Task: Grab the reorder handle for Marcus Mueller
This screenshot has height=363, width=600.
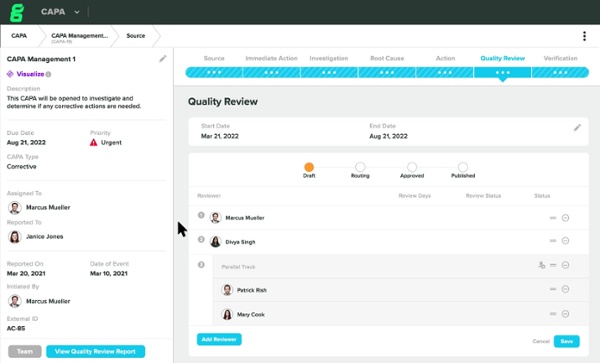Action: (553, 218)
